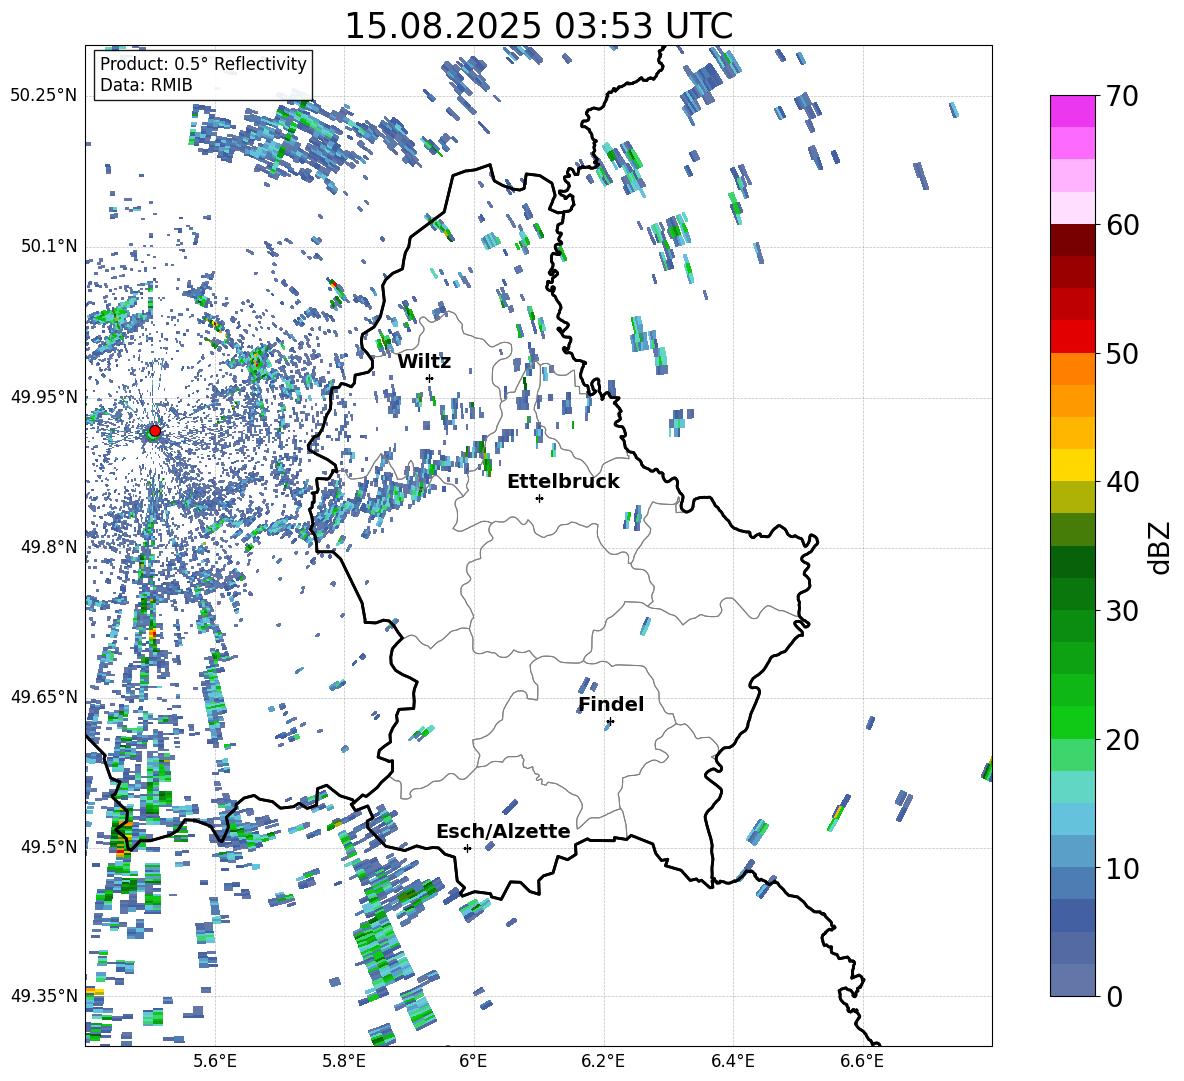Click the 20 tick on colorbar
Viewport: 1184px width, 1081px height.
click(1121, 739)
